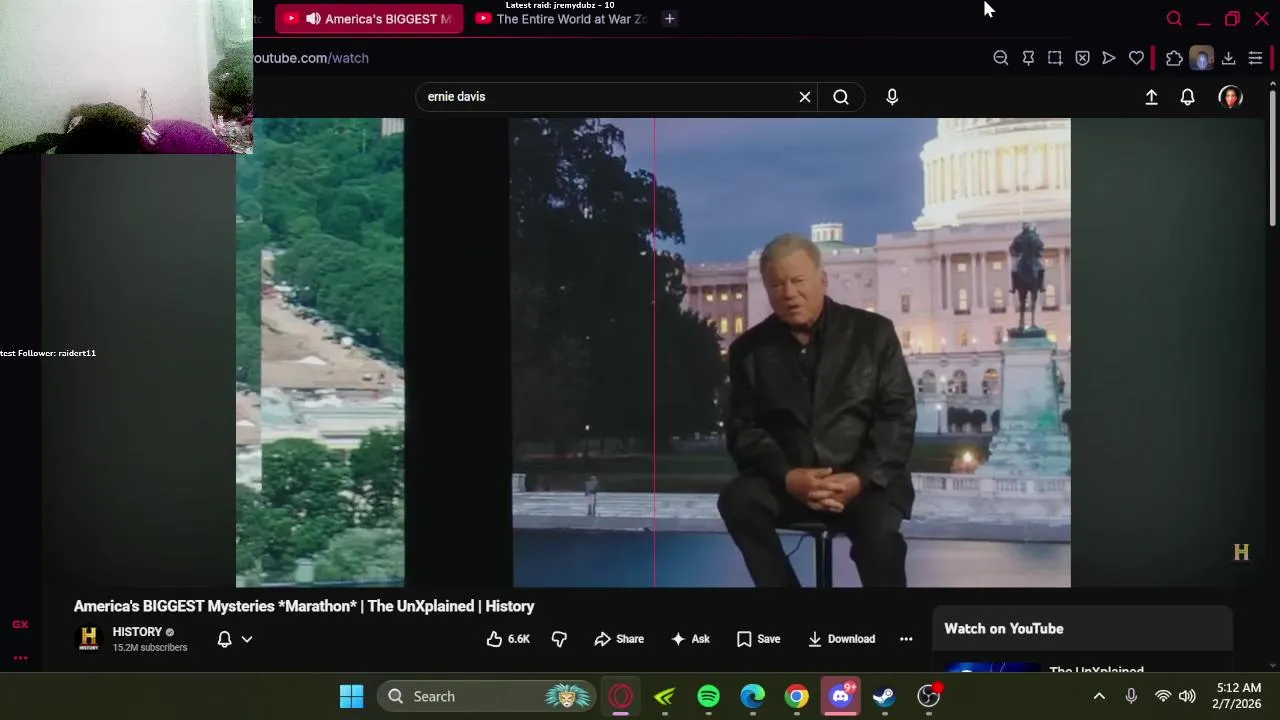Open Steam from the taskbar
1280x720 pixels.
coord(884,696)
